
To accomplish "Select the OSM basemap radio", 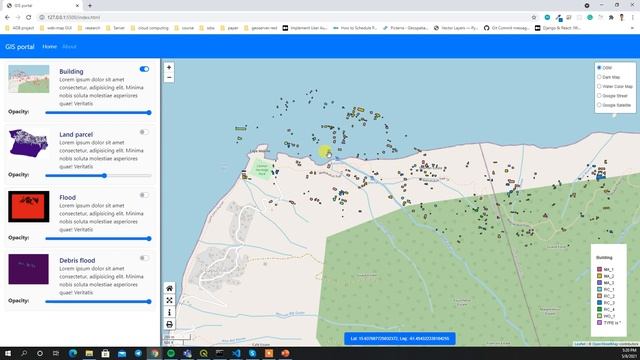I will coord(599,68).
